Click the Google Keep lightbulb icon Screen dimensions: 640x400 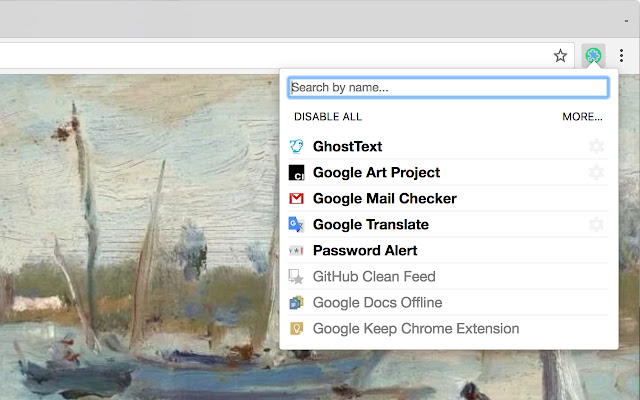pyautogui.click(x=296, y=329)
